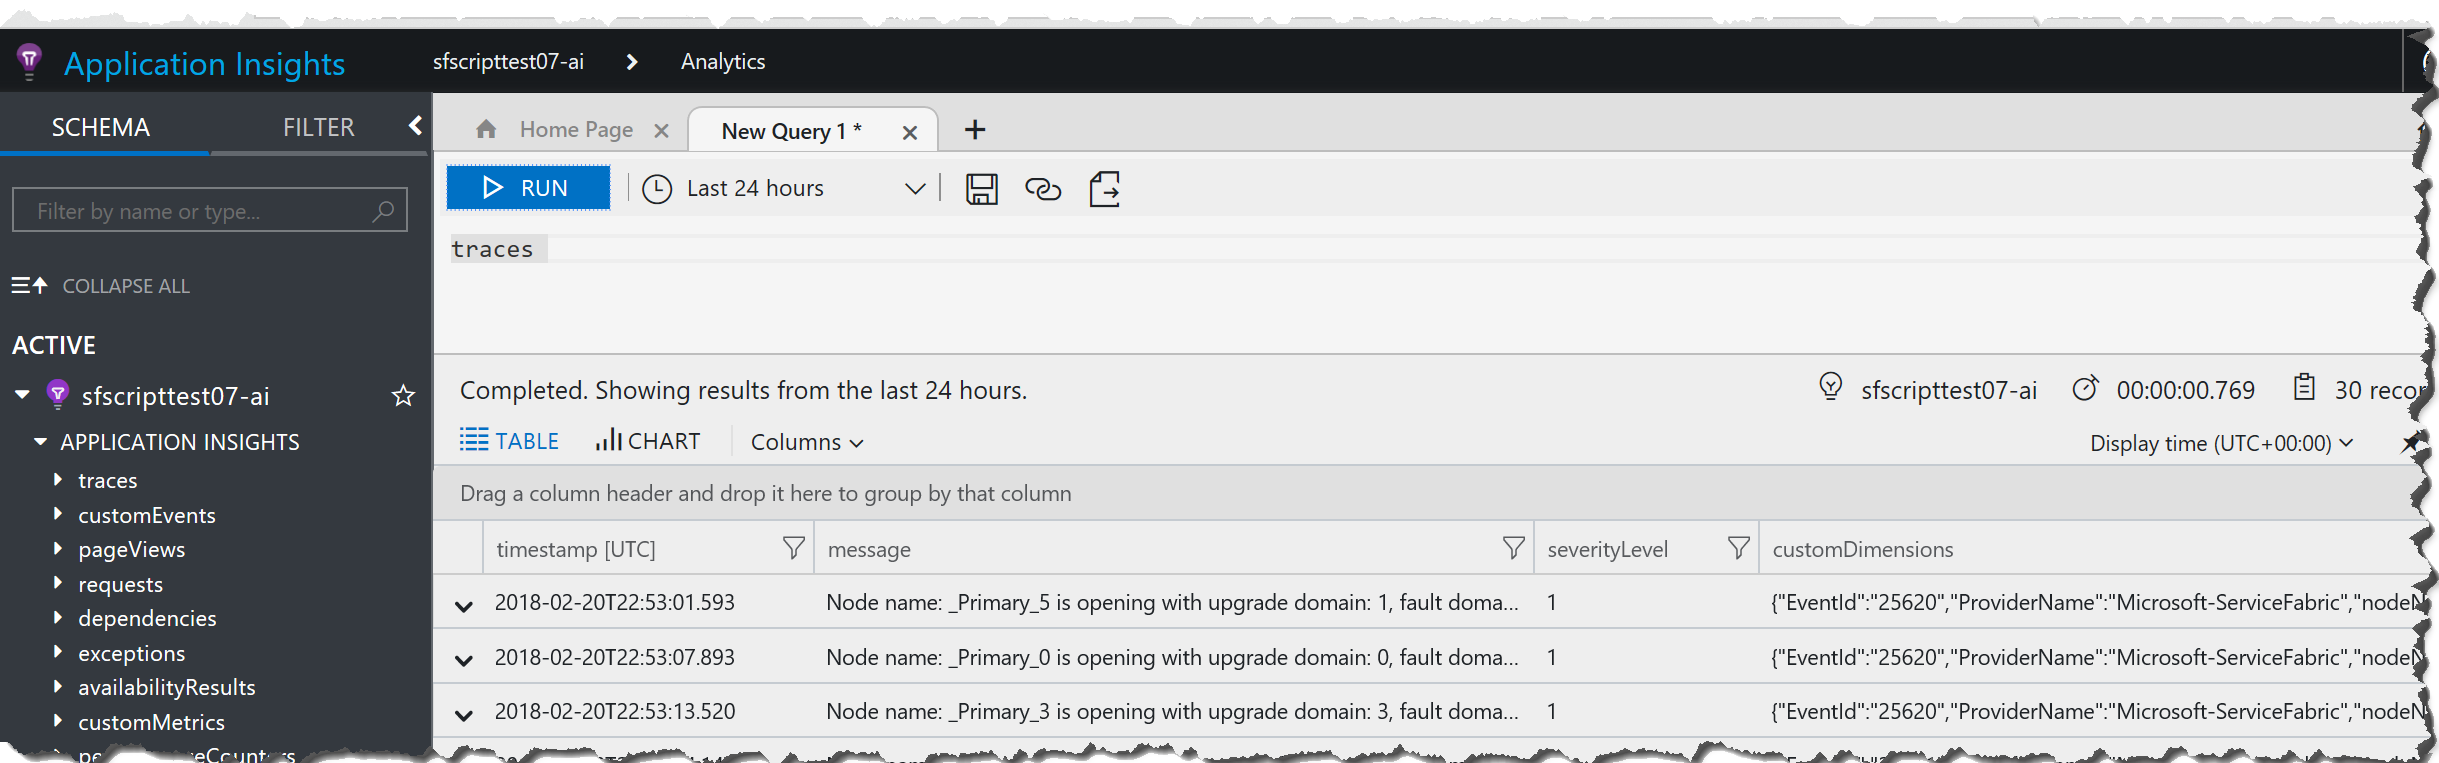Image resolution: width=2439 pixels, height=763 pixels.
Task: Expand the exceptions table in the schema
Action: (x=58, y=652)
